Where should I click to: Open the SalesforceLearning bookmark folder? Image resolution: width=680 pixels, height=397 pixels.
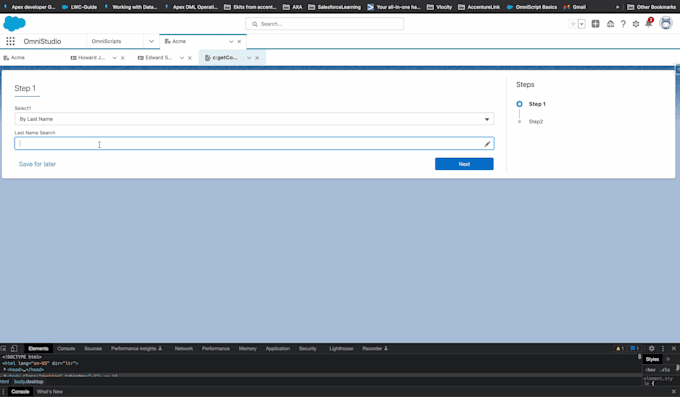334,7
